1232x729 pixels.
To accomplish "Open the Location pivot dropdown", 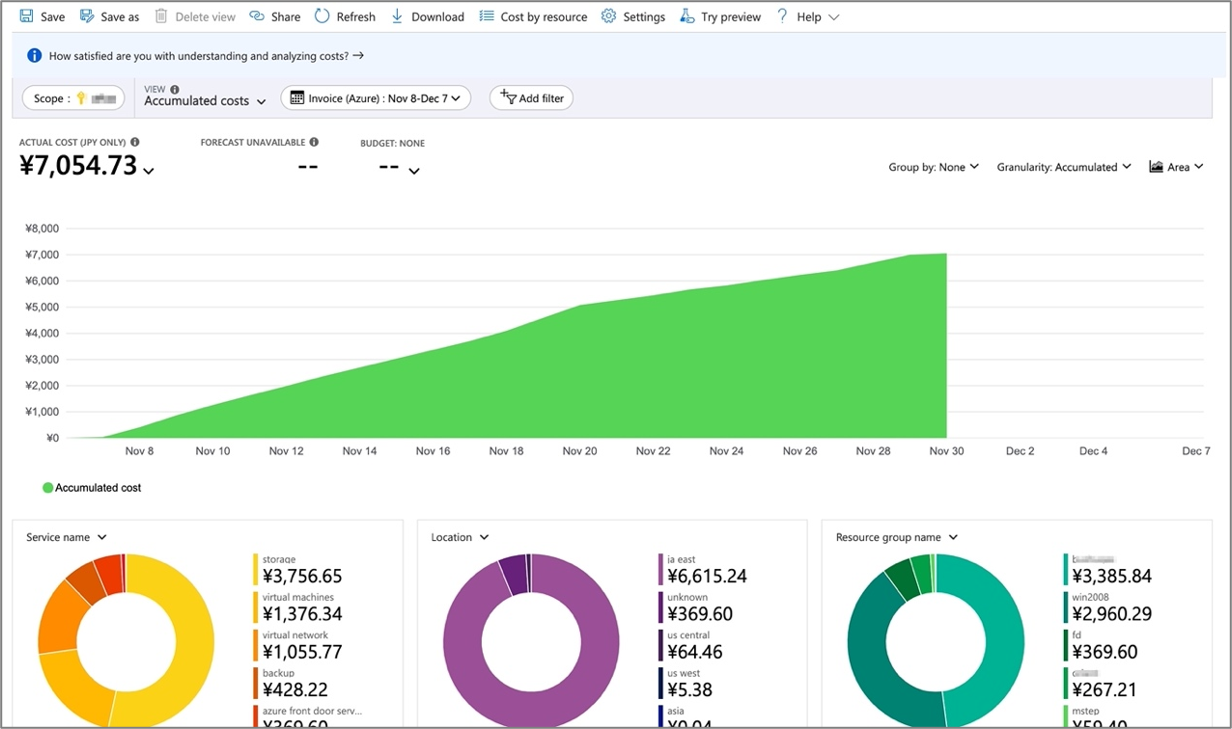I will [x=460, y=537].
